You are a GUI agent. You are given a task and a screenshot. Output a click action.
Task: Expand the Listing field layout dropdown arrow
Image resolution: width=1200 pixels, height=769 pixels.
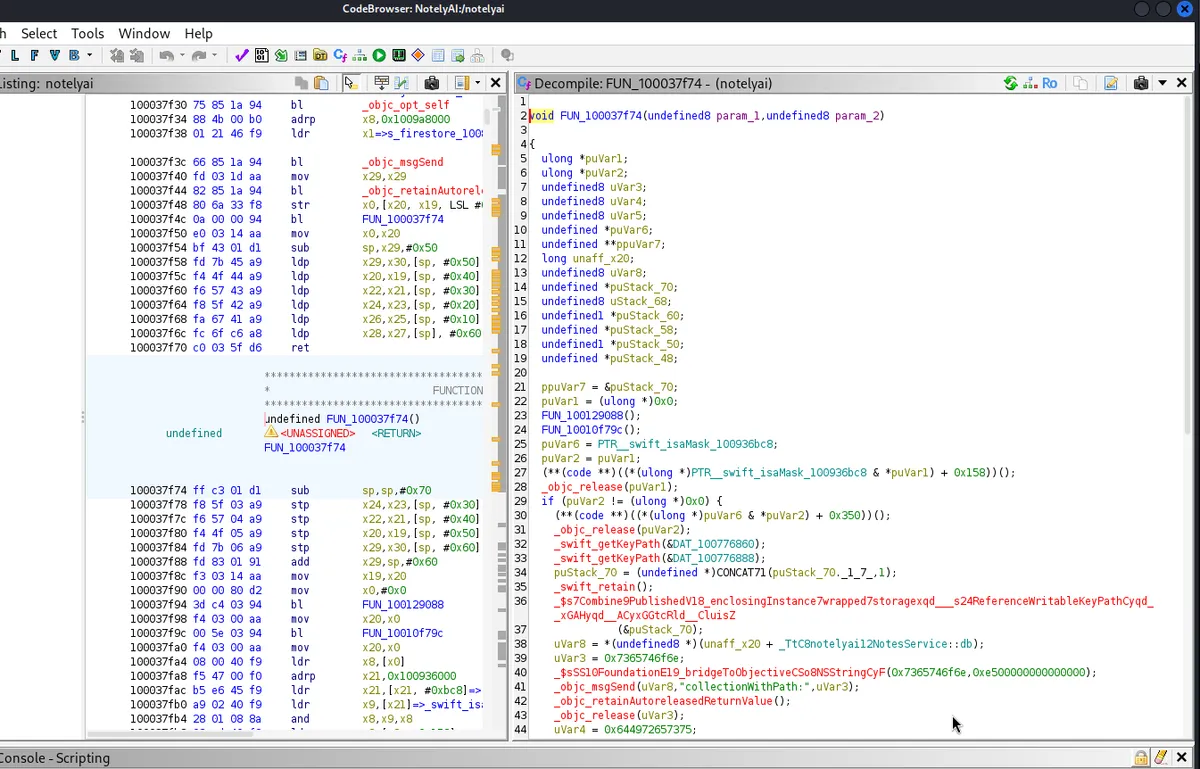coord(478,83)
